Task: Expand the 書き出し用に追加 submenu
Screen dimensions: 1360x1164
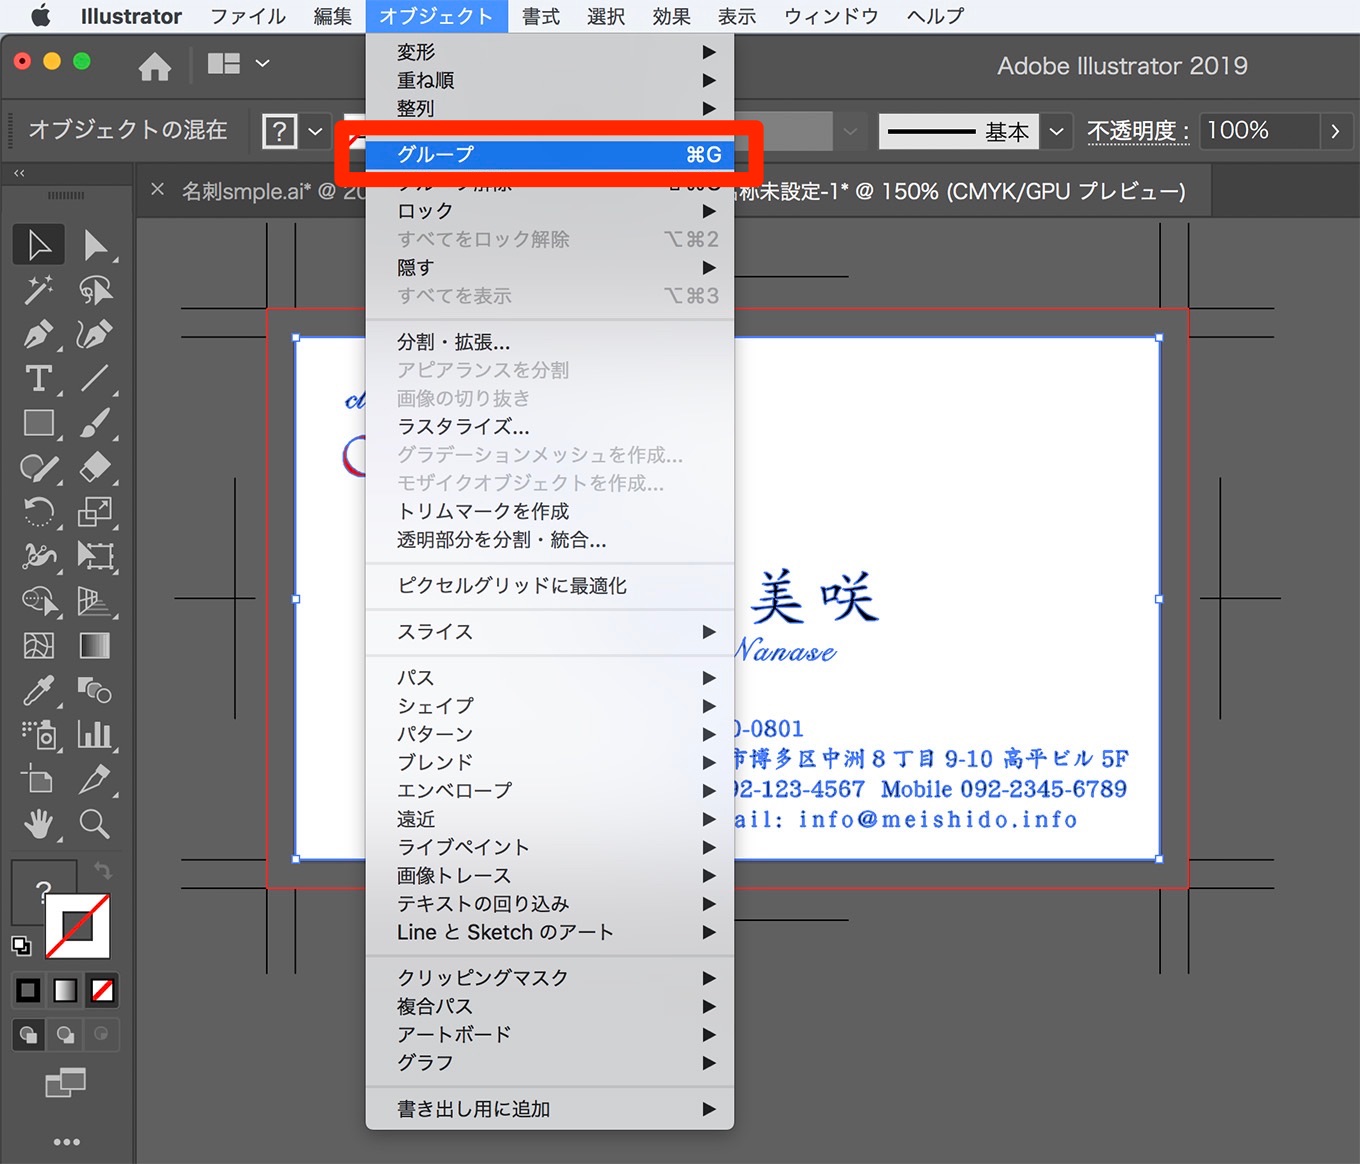Action: [550, 1109]
